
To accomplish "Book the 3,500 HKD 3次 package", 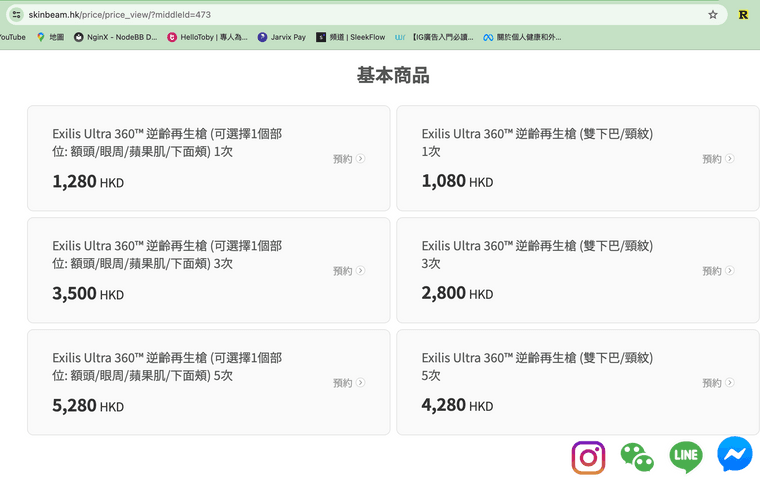I will [x=349, y=271].
